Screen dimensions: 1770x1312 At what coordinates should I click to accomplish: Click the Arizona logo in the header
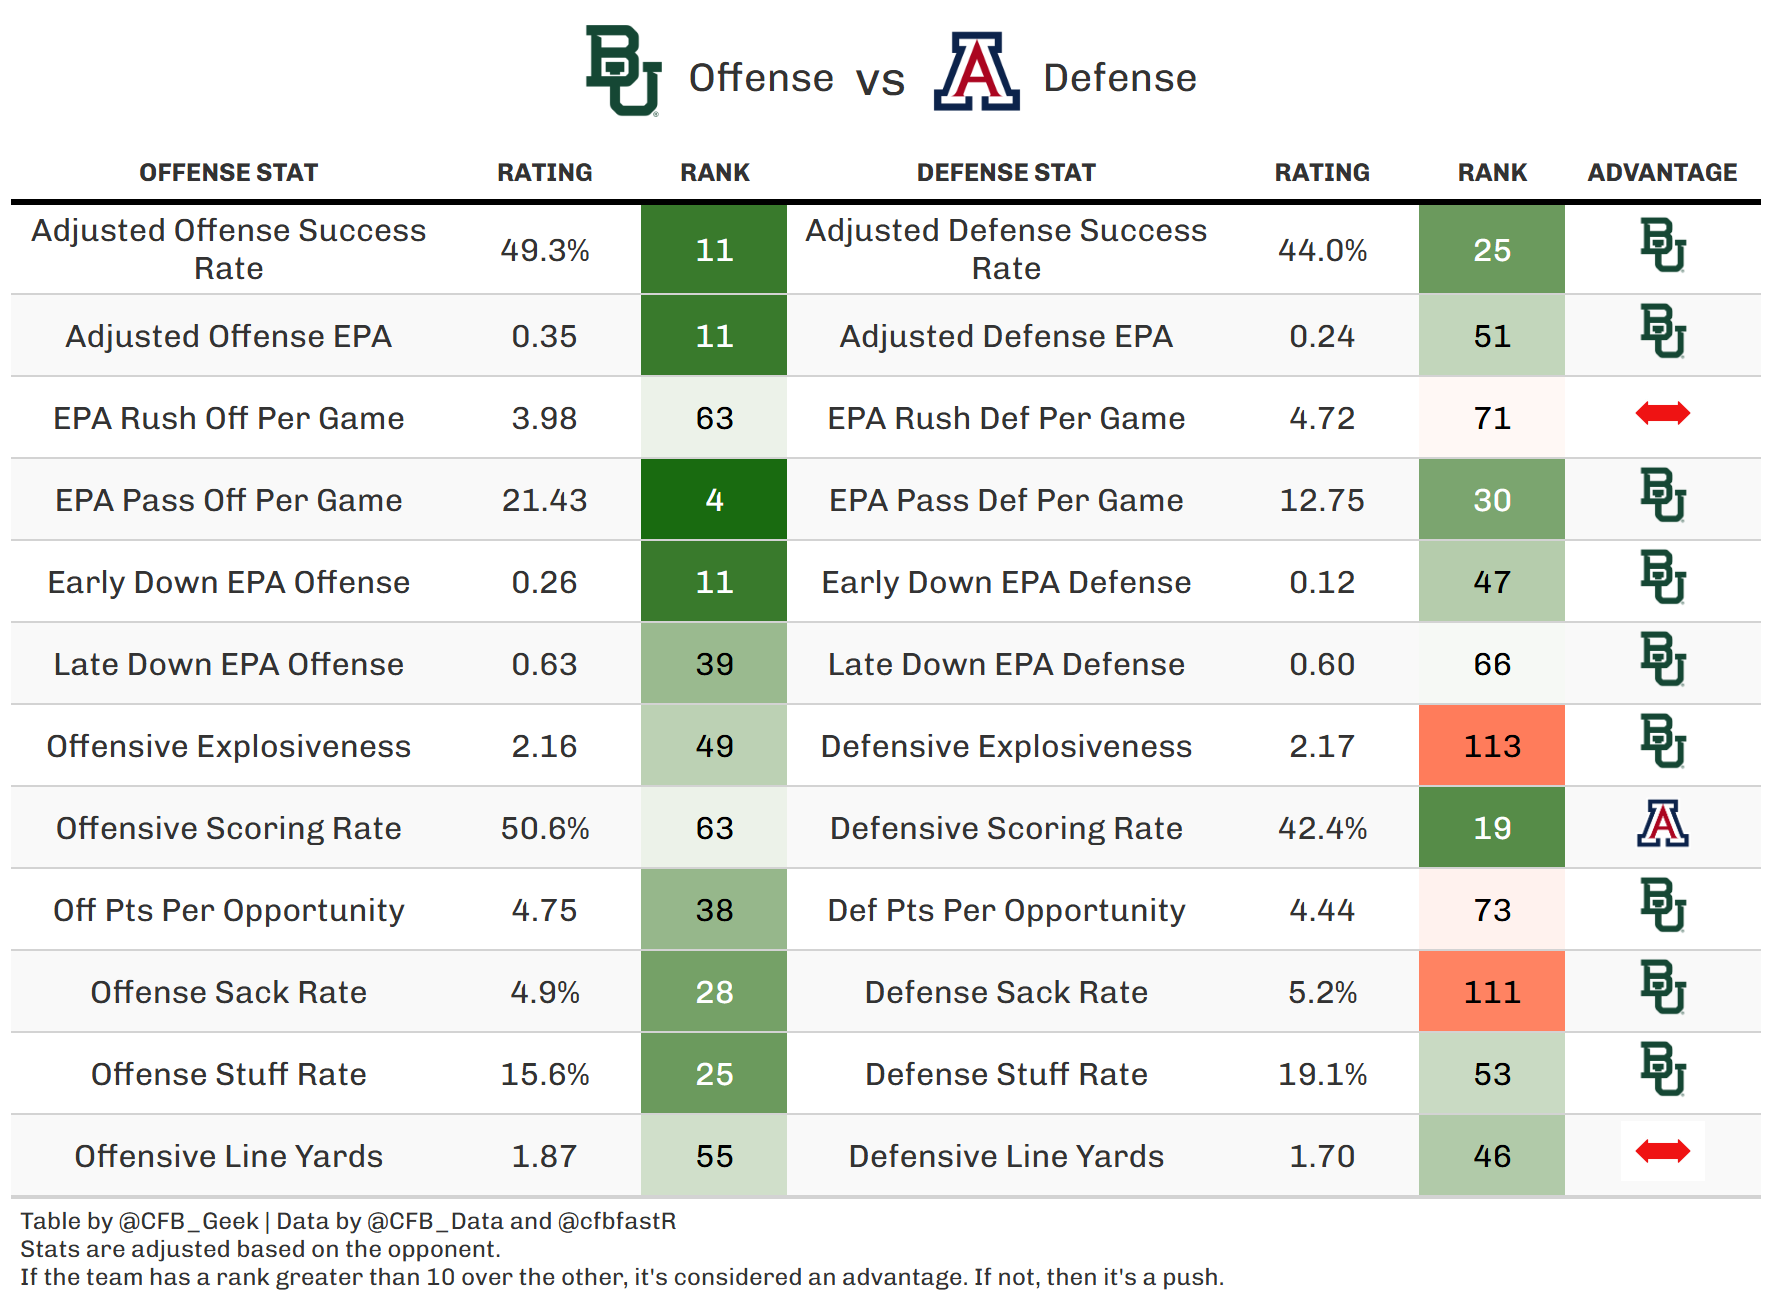click(976, 72)
